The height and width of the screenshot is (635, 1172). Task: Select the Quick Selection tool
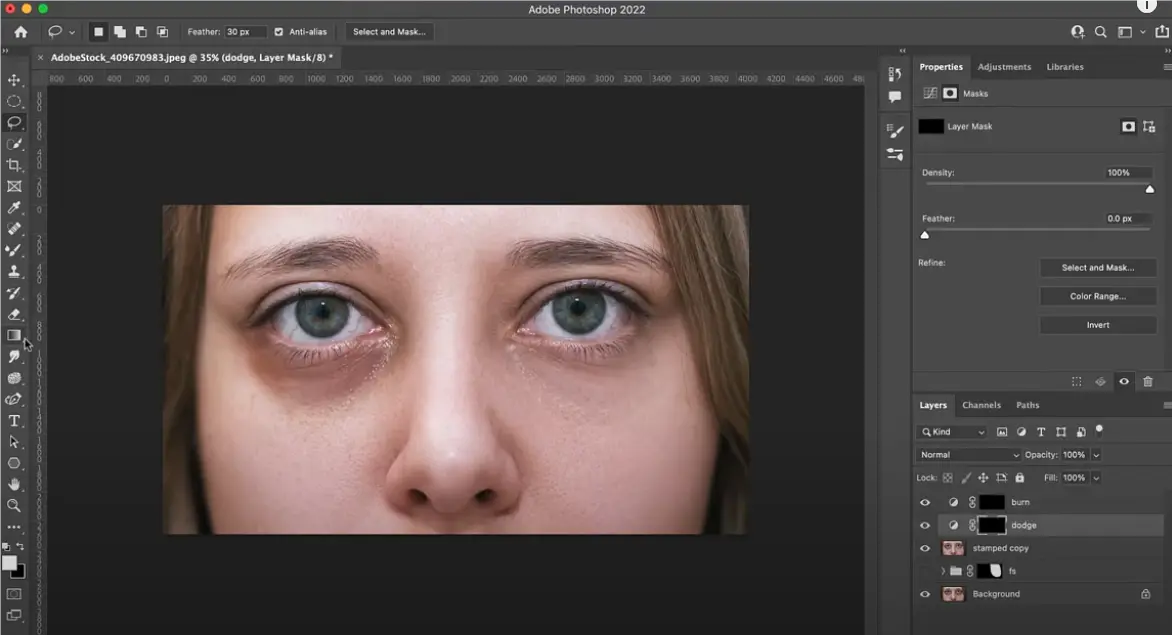click(14, 143)
